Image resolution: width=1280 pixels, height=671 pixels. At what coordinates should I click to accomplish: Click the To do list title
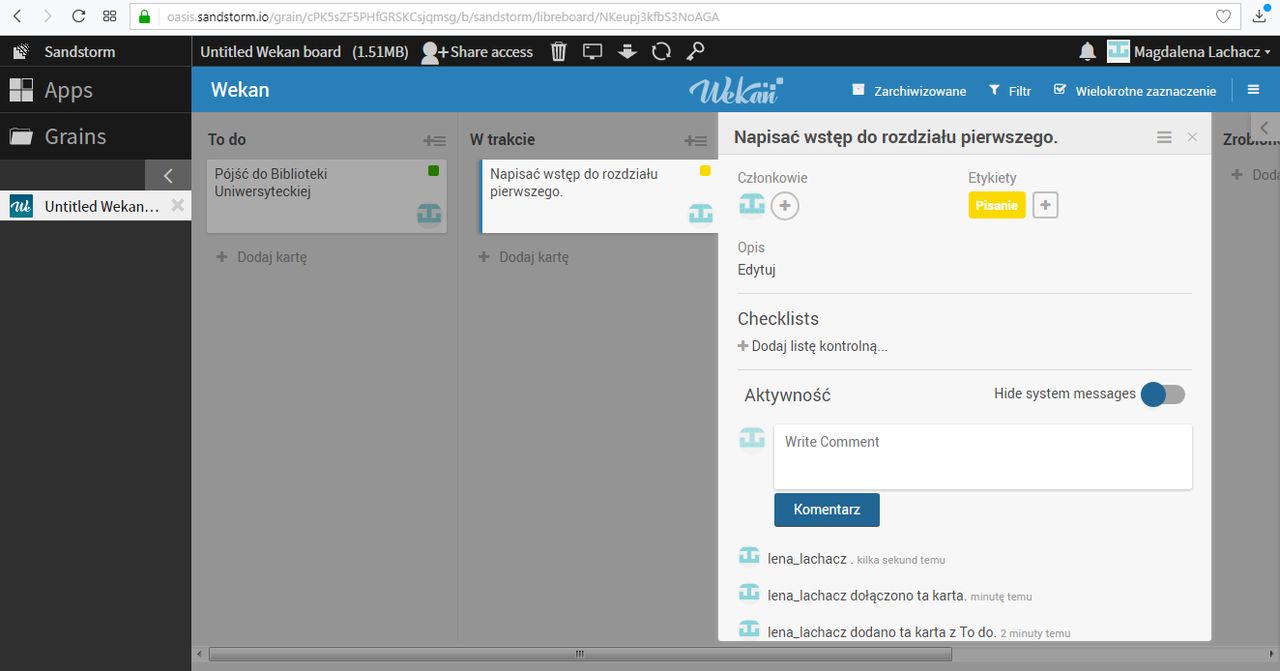tap(227, 139)
